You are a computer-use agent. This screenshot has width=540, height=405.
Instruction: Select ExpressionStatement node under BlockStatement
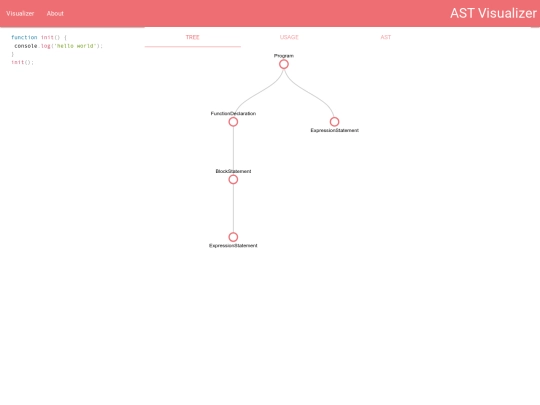pyautogui.click(x=233, y=237)
